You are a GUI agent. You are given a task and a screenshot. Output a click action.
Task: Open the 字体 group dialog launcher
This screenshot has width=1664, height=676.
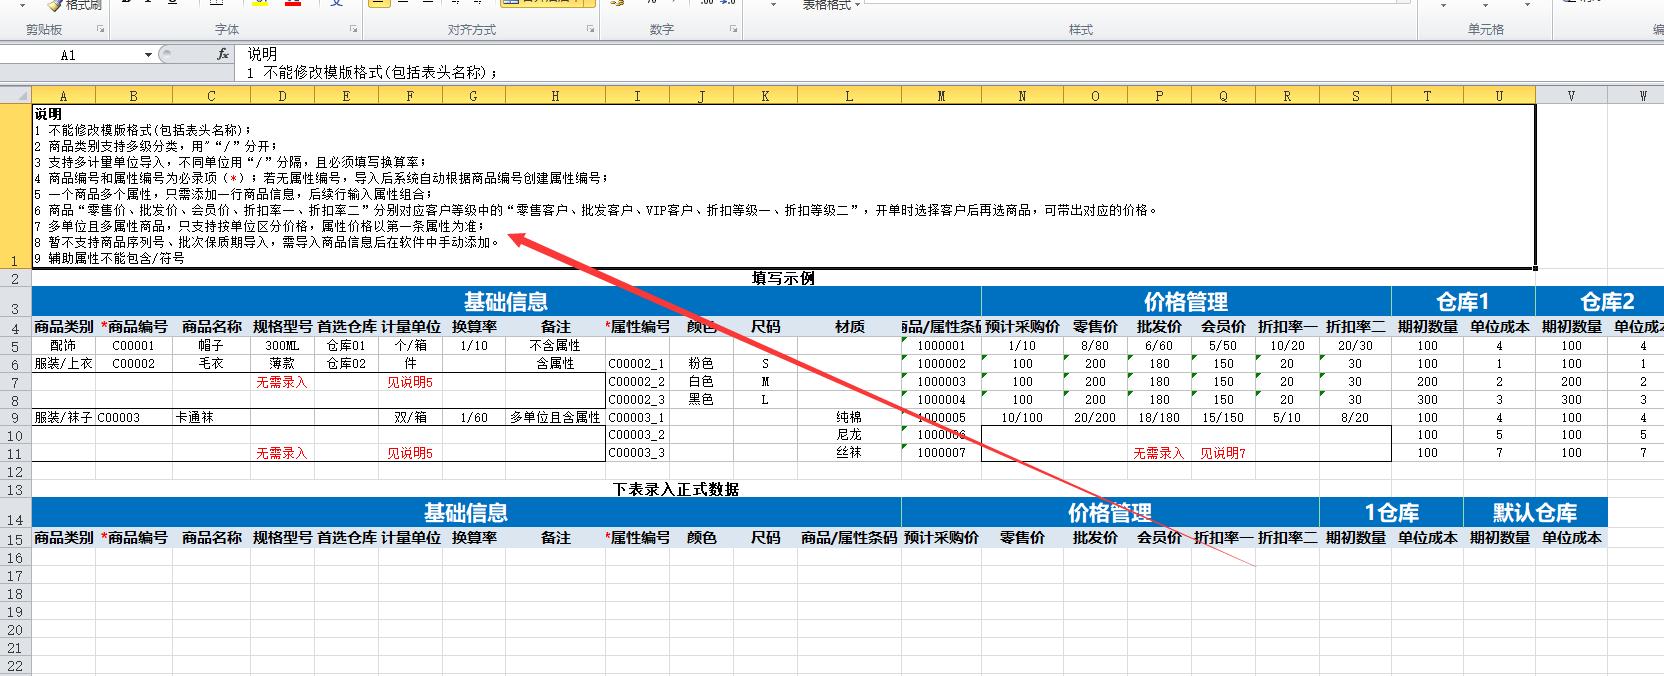tap(352, 30)
